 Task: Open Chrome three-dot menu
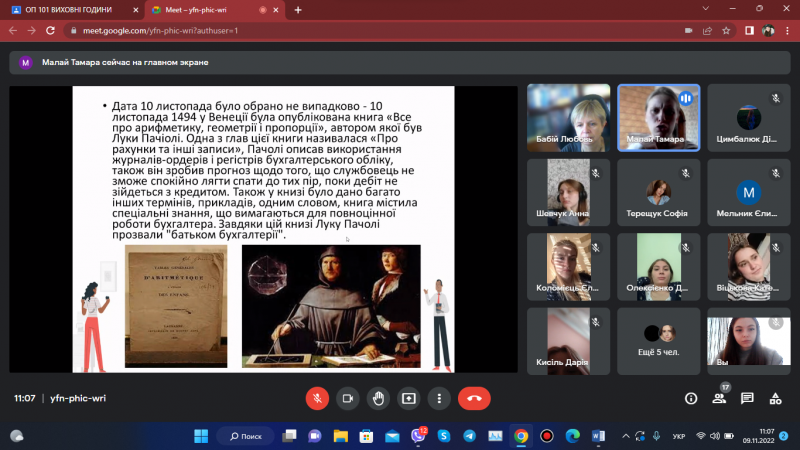tap(788, 31)
